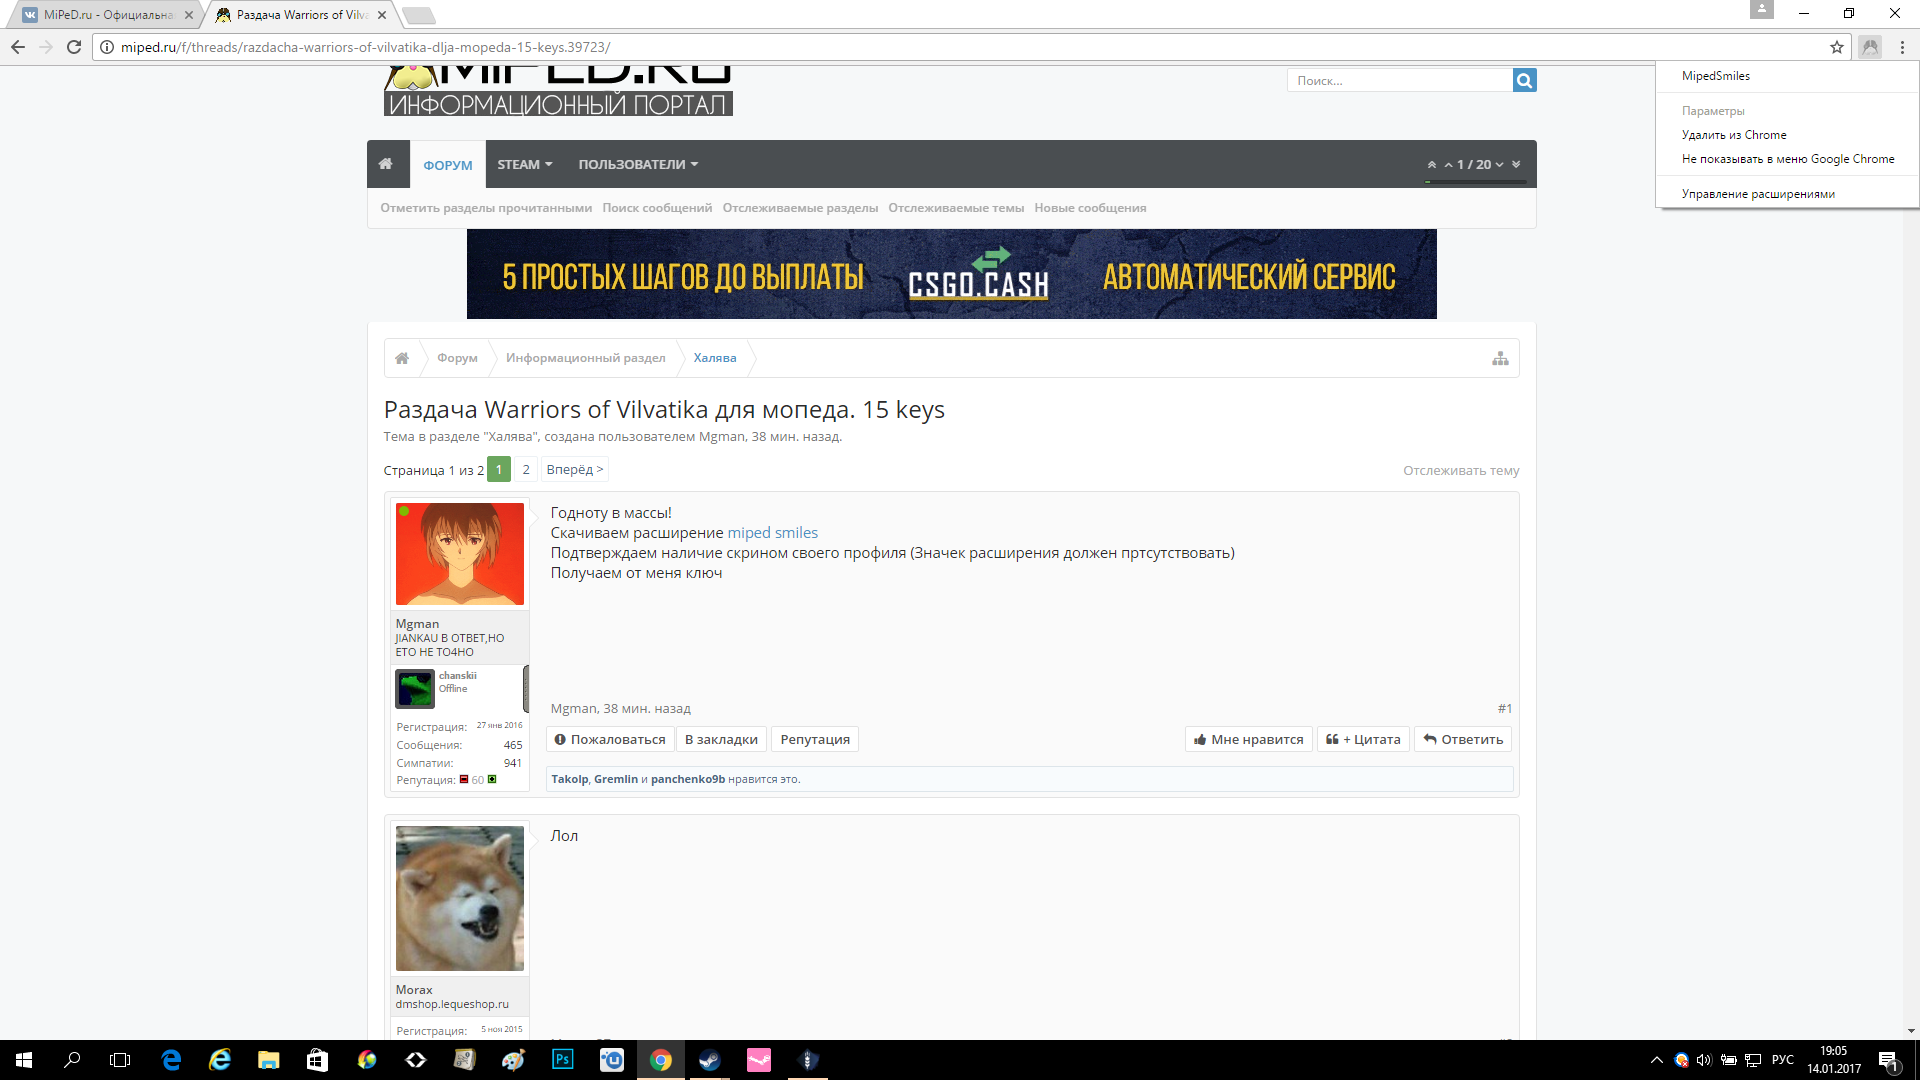Click the Пожаловаться button
Image resolution: width=1920 pixels, height=1080 pixels.
click(x=610, y=740)
